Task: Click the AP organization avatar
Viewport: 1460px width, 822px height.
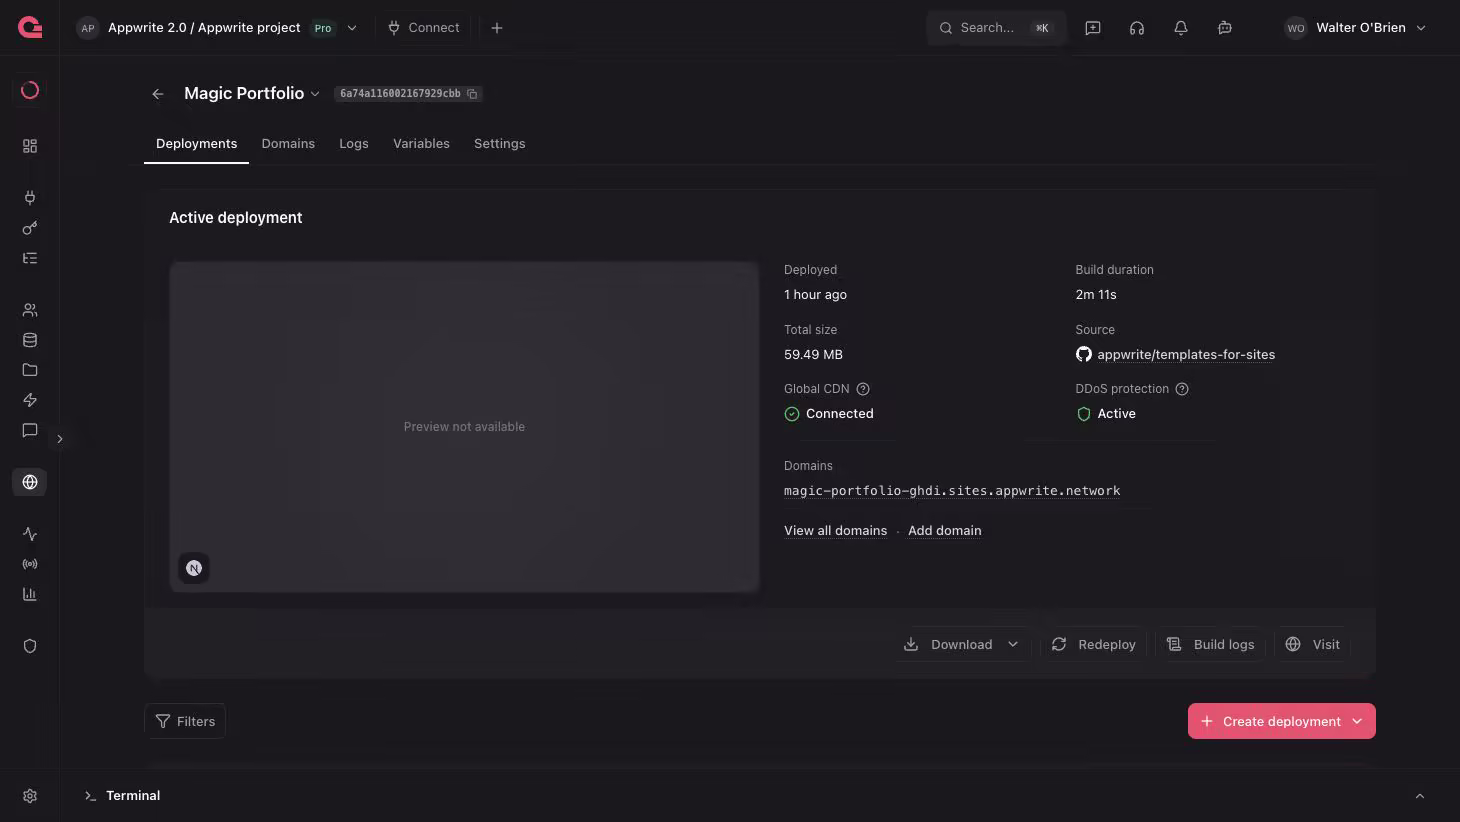Action: (x=88, y=28)
